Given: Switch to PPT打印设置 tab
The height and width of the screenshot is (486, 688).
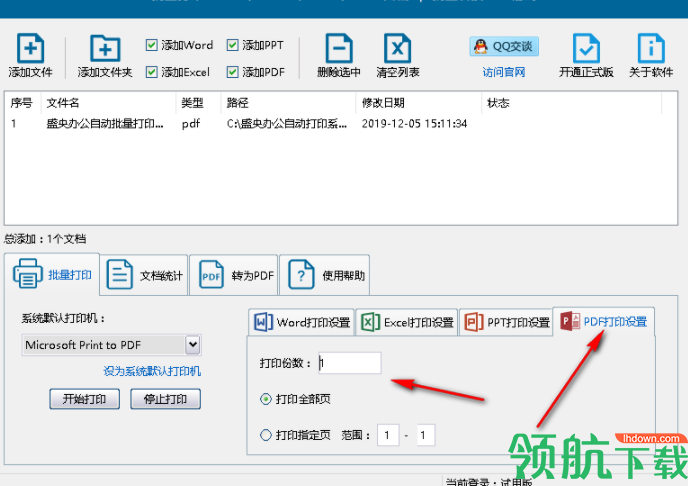Looking at the screenshot, I should tap(506, 322).
